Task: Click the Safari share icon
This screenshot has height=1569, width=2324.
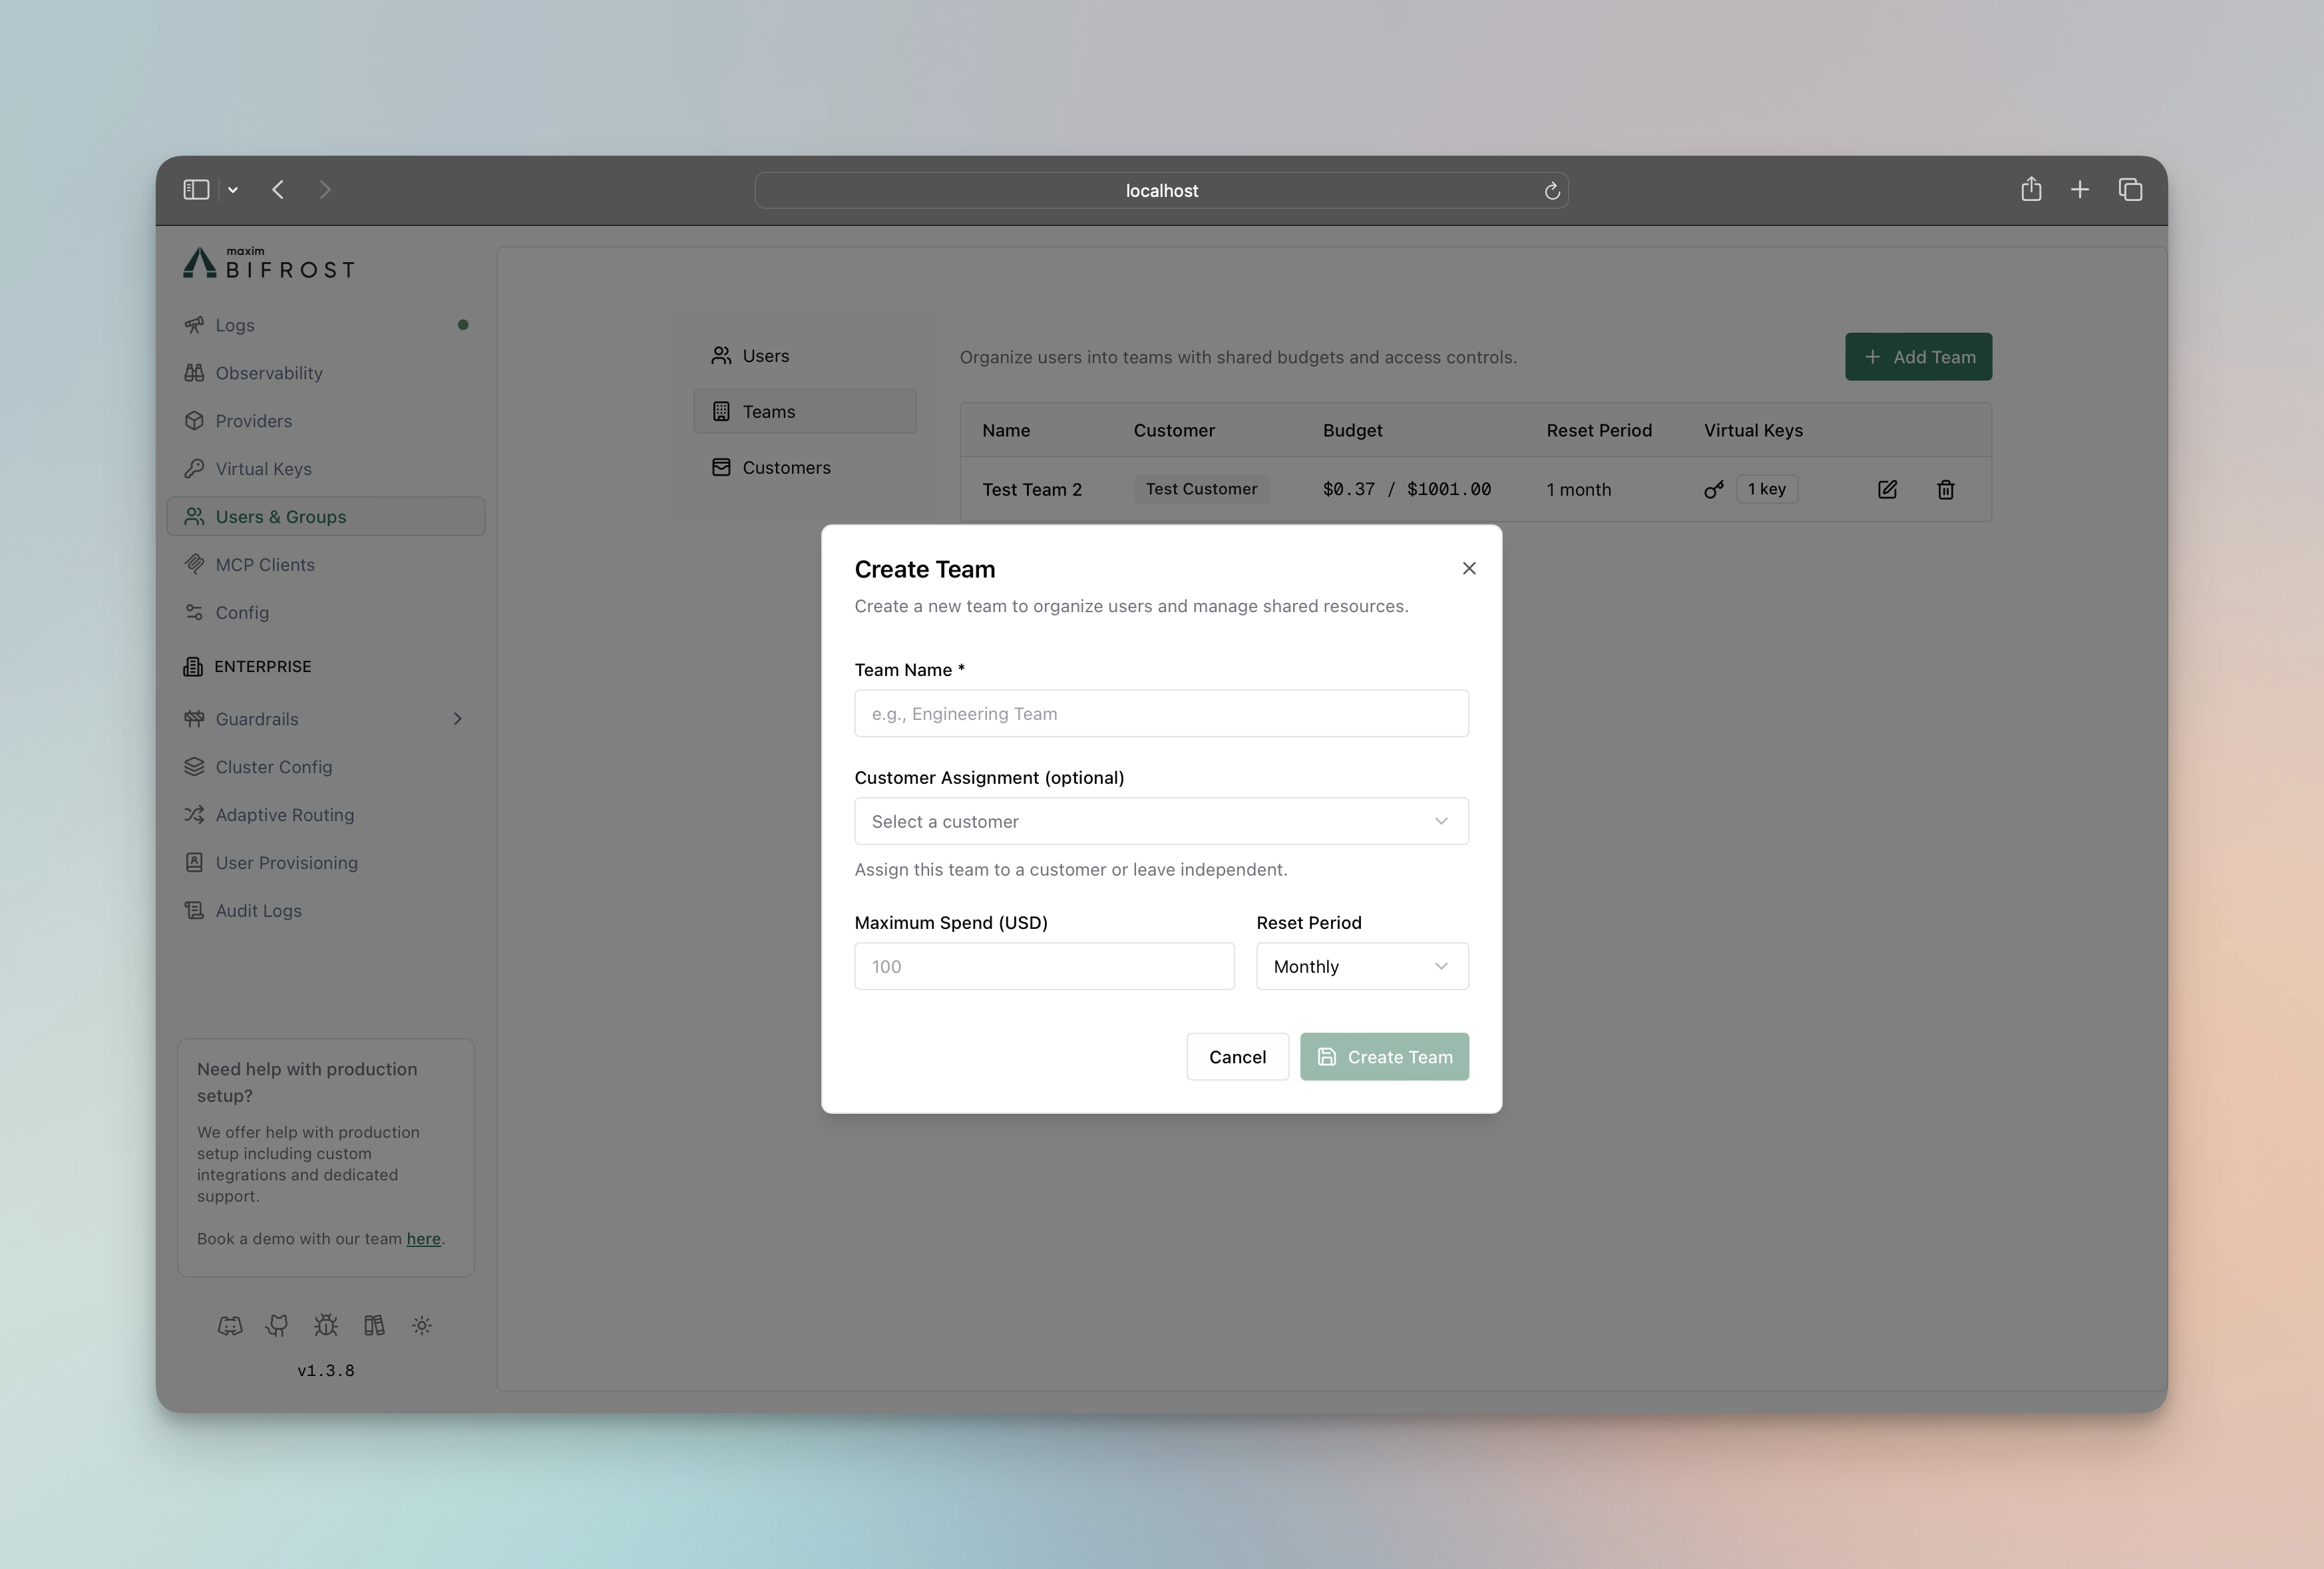Action: pyautogui.click(x=2030, y=190)
